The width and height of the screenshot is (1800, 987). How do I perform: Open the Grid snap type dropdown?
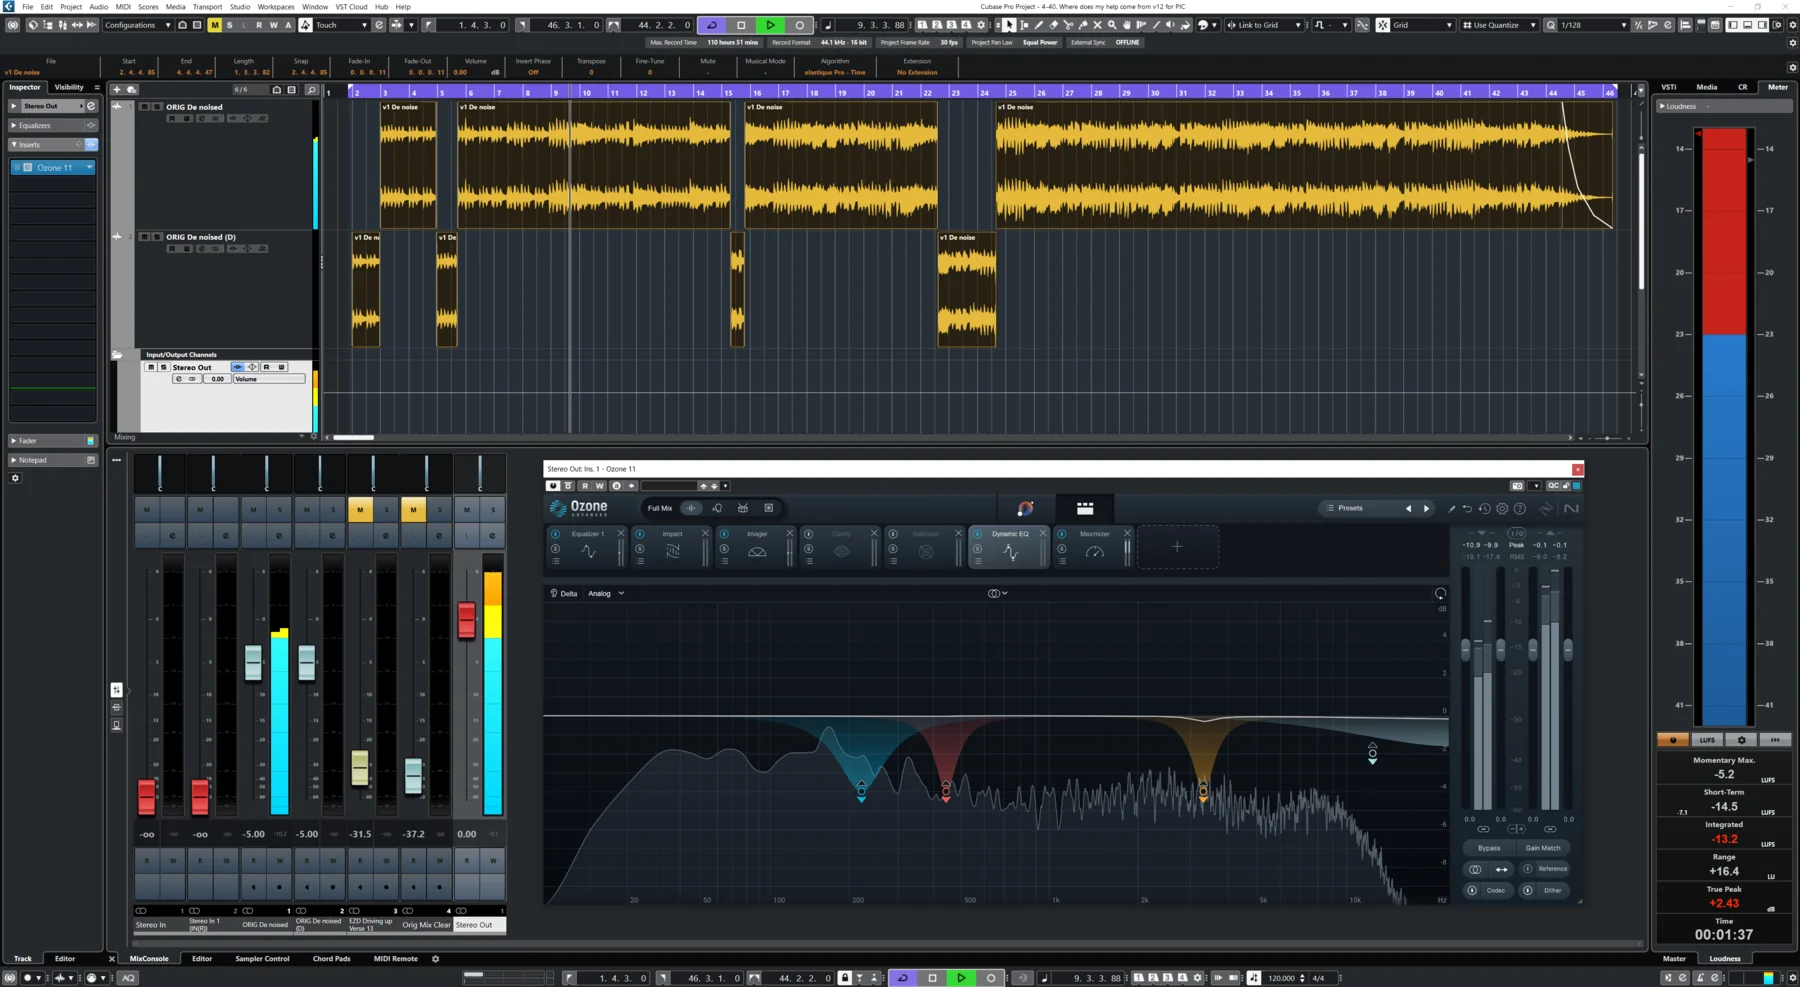1422,25
